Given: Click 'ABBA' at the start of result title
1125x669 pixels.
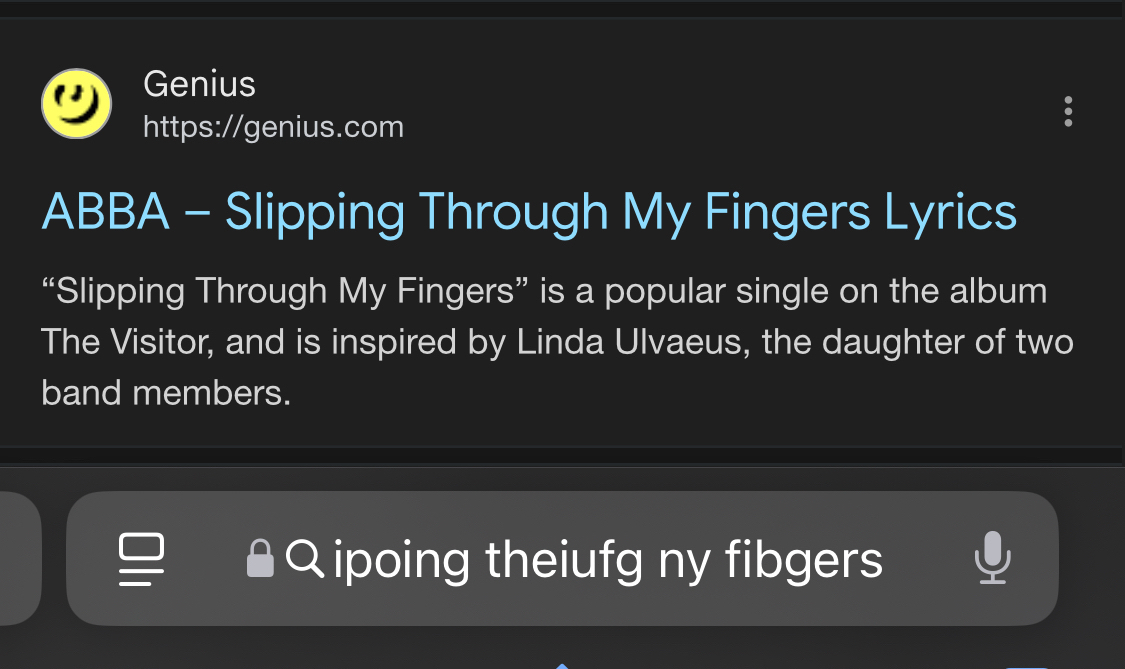Looking at the screenshot, I should point(105,212).
